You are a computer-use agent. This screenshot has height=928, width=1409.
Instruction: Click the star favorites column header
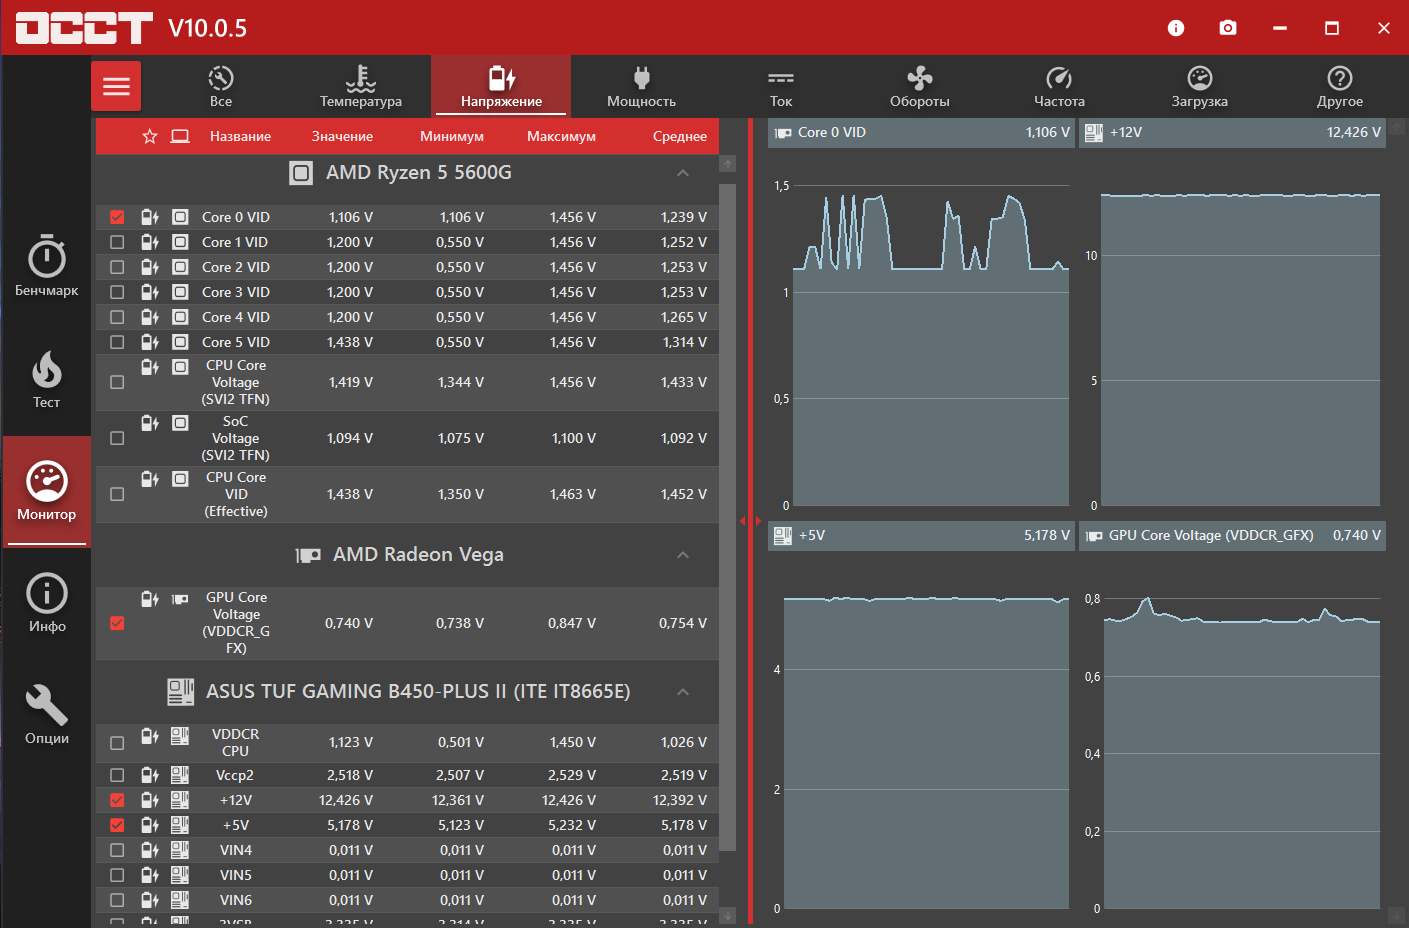(x=150, y=136)
